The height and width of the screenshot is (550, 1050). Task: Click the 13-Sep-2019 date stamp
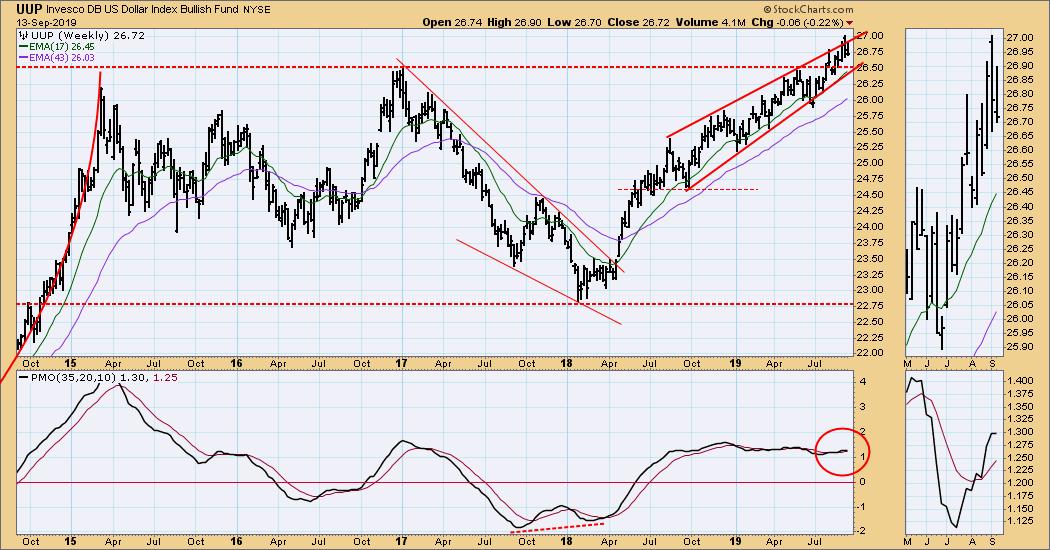click(47, 22)
